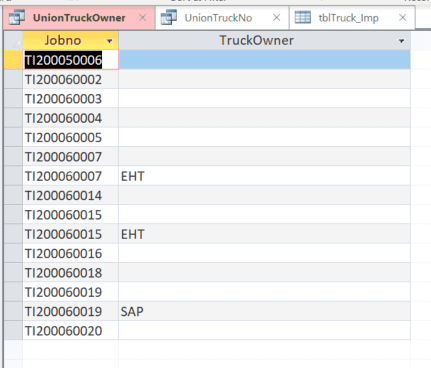Select the cell TI200060018

click(x=71, y=273)
